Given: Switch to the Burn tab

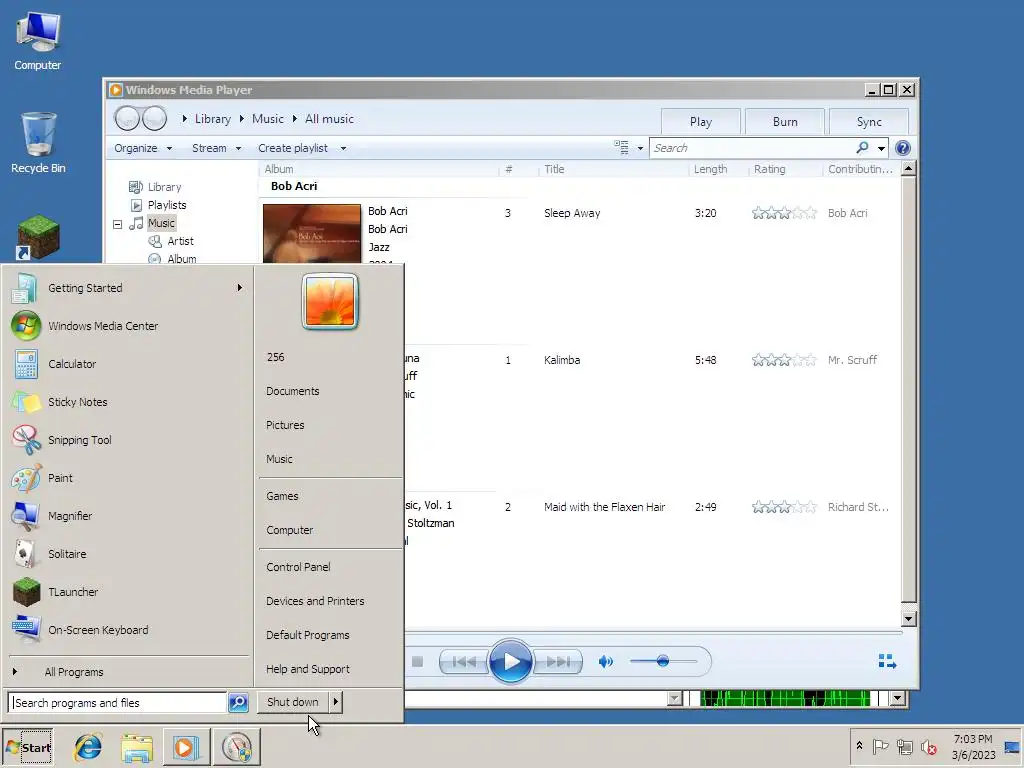Looking at the screenshot, I should point(785,121).
